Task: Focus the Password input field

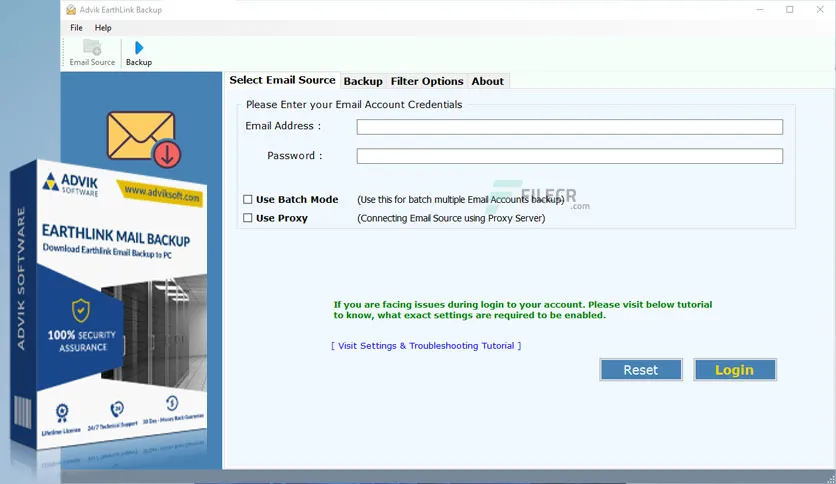Action: [569, 156]
